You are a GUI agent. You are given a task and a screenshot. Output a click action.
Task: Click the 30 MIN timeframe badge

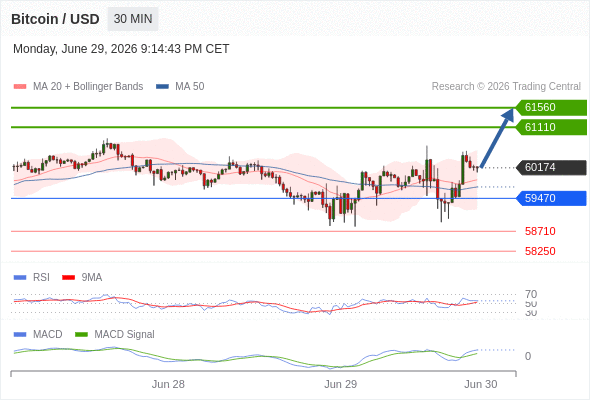[x=133, y=19]
